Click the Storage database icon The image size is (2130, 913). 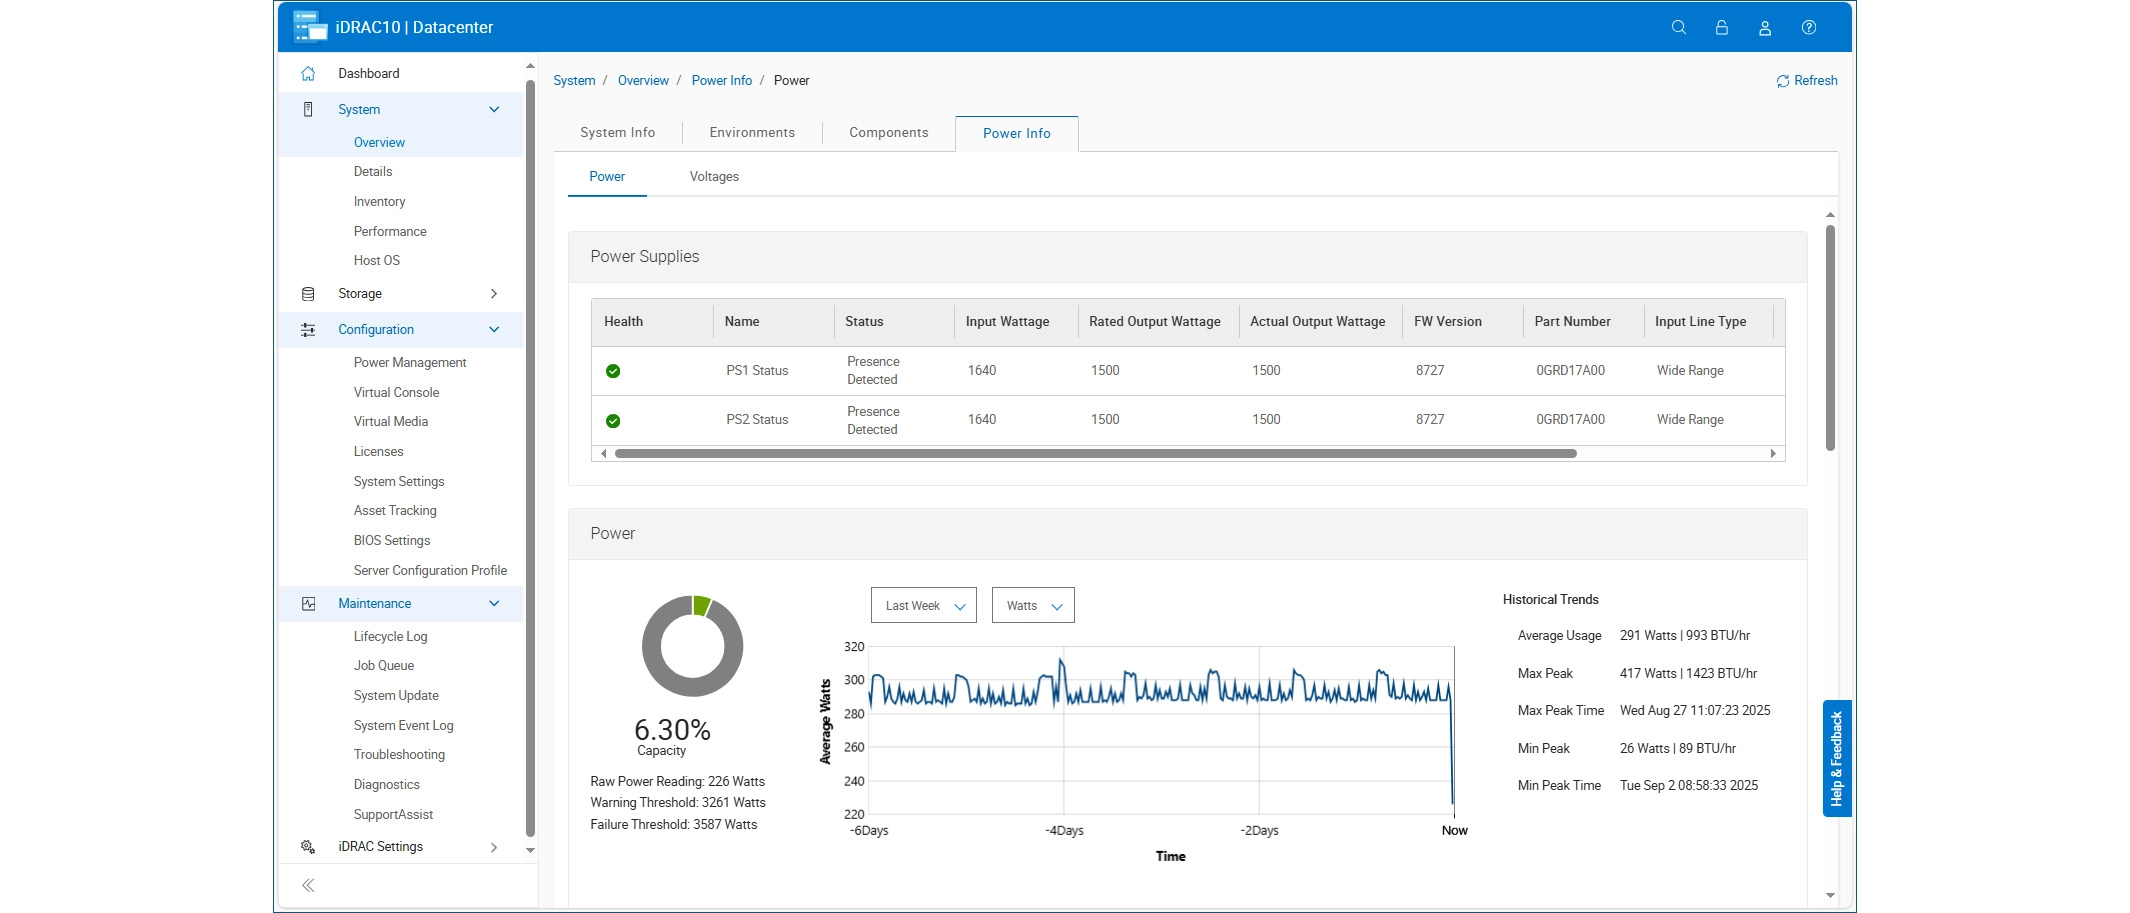point(308,294)
